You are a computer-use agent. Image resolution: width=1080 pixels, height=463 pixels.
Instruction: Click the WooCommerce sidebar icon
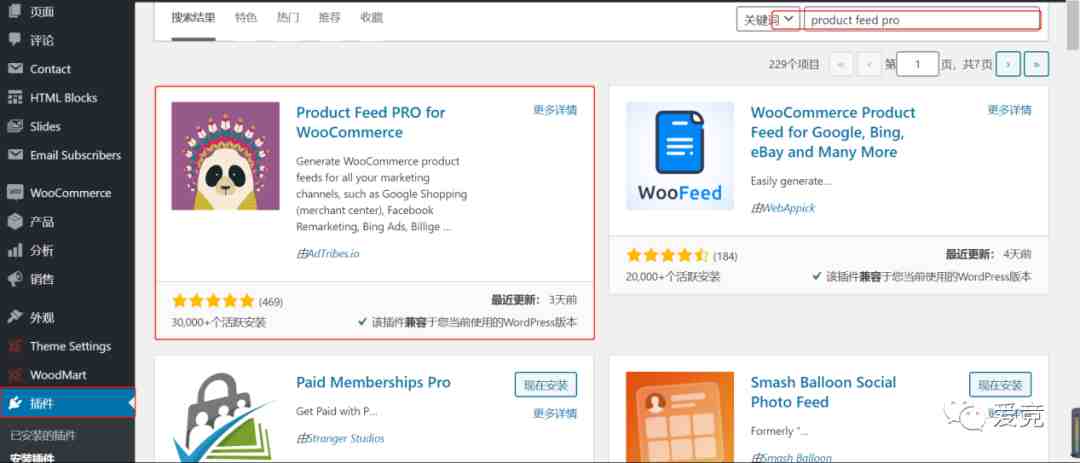[14, 193]
